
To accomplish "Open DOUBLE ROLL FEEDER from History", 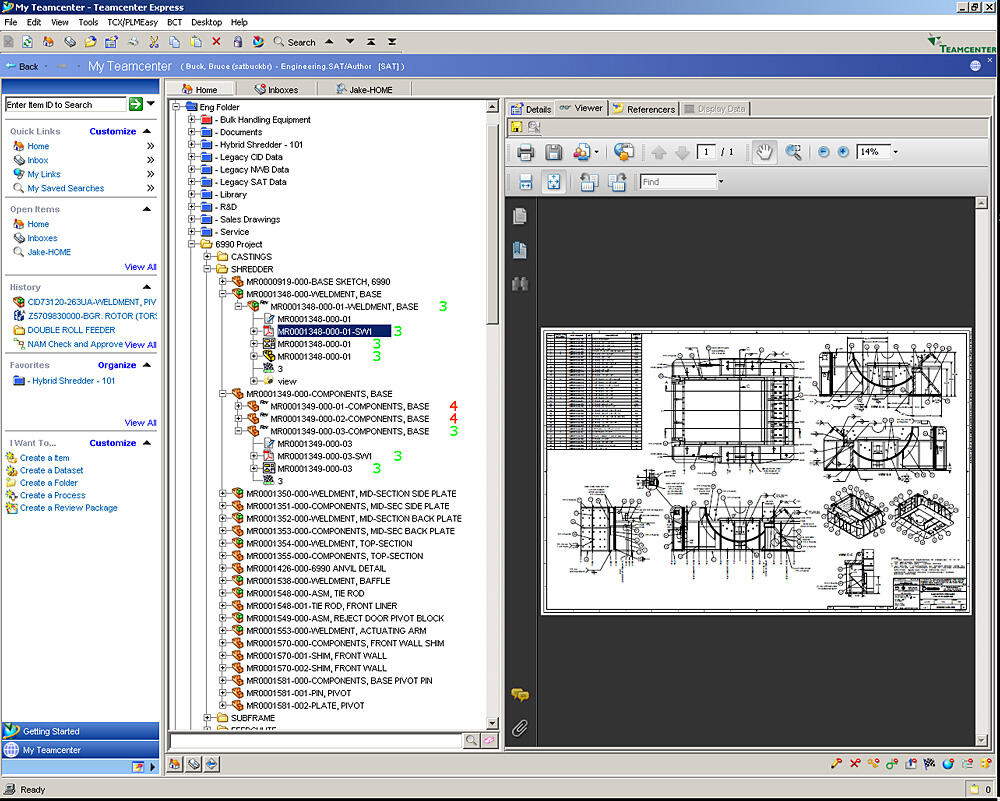I will pos(71,330).
